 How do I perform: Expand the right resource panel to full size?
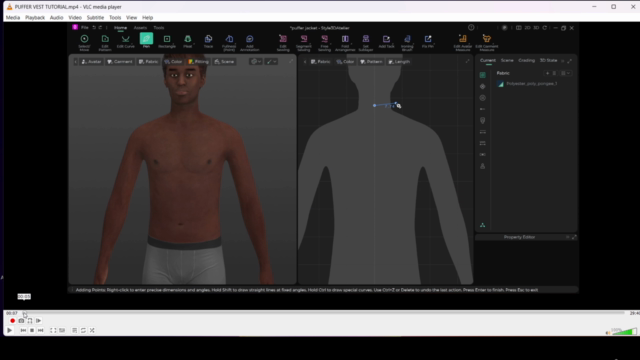point(569,61)
